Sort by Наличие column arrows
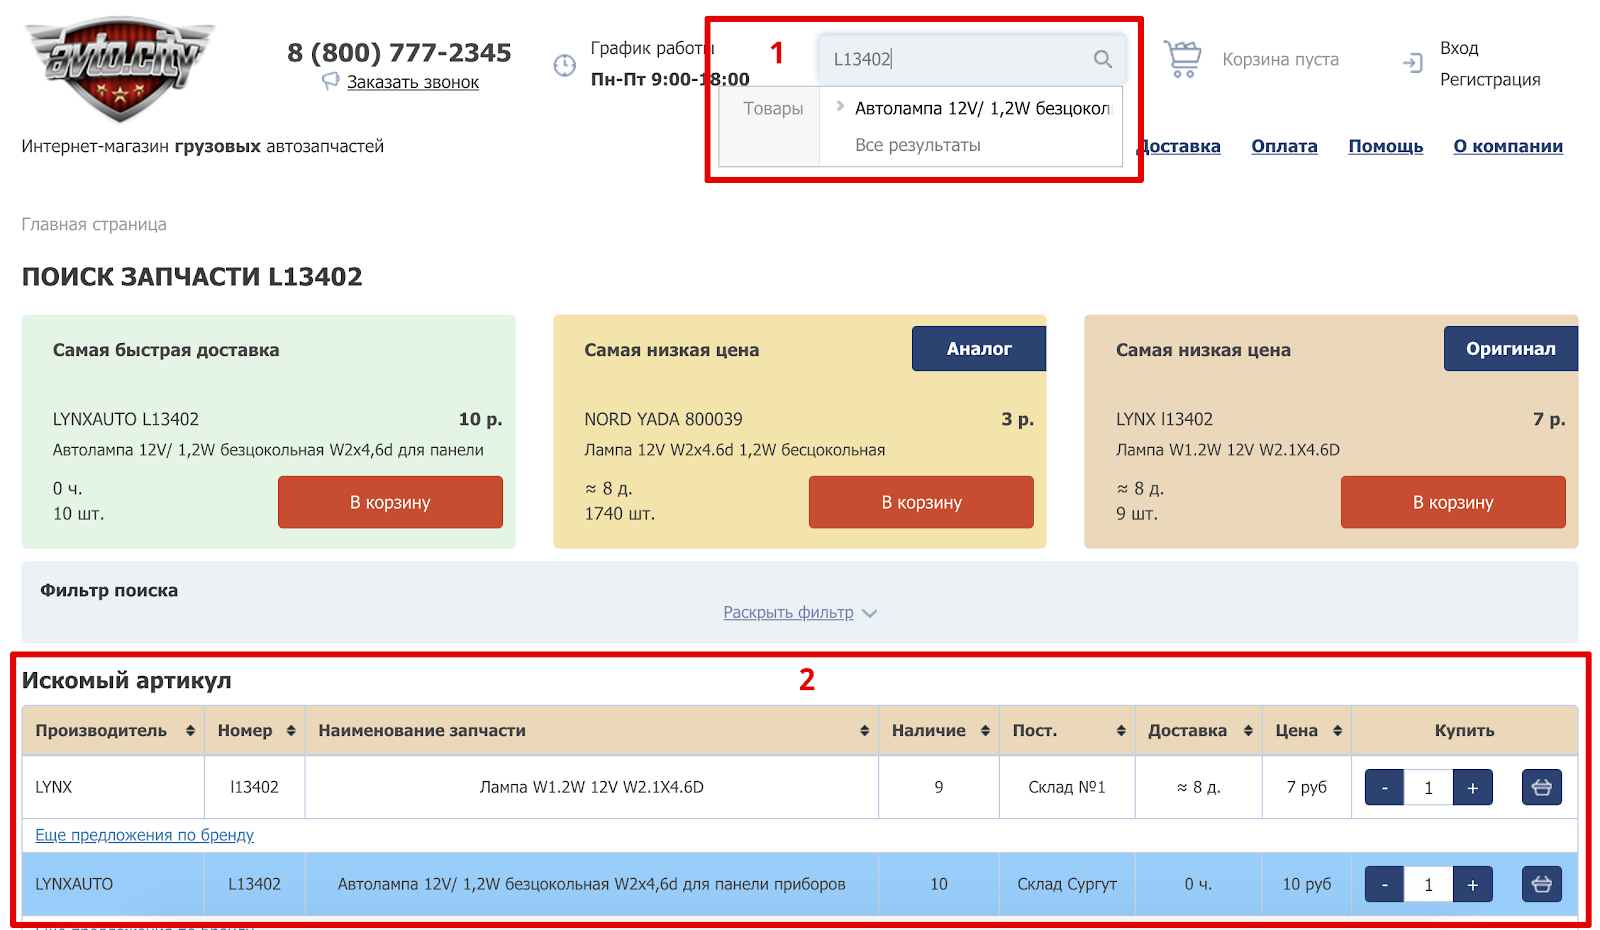 pyautogui.click(x=985, y=731)
